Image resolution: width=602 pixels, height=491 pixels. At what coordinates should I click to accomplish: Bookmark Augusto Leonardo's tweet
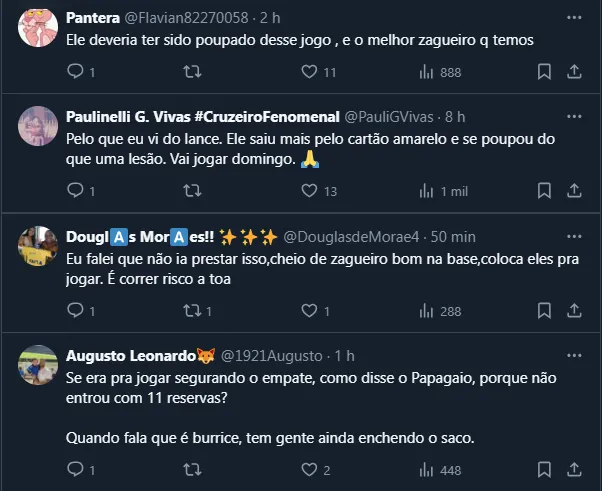click(544, 470)
